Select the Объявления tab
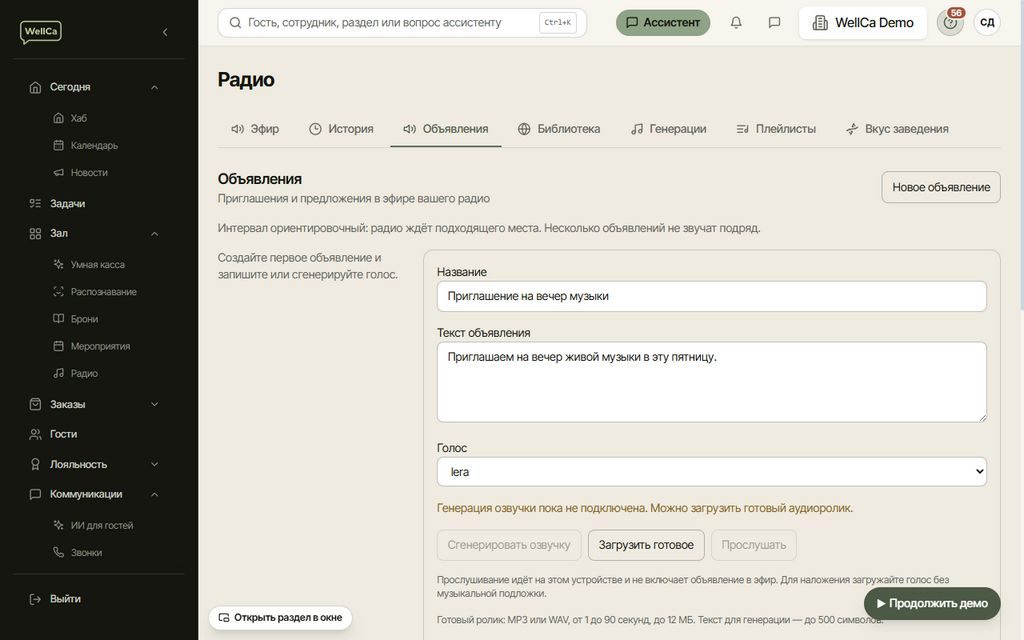This screenshot has height=640, width=1024. pos(446,129)
